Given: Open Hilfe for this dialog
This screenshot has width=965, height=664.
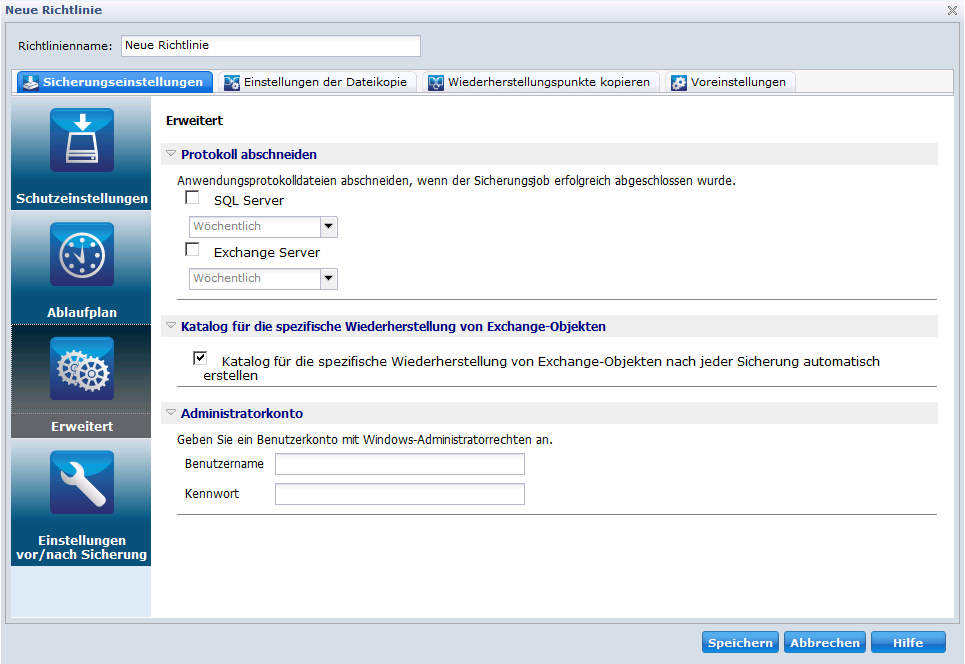Looking at the screenshot, I should [908, 643].
